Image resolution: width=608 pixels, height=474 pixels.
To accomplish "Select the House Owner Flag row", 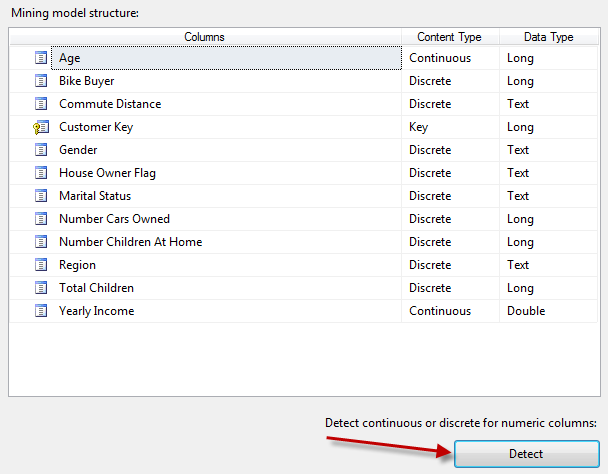I will pos(107,173).
